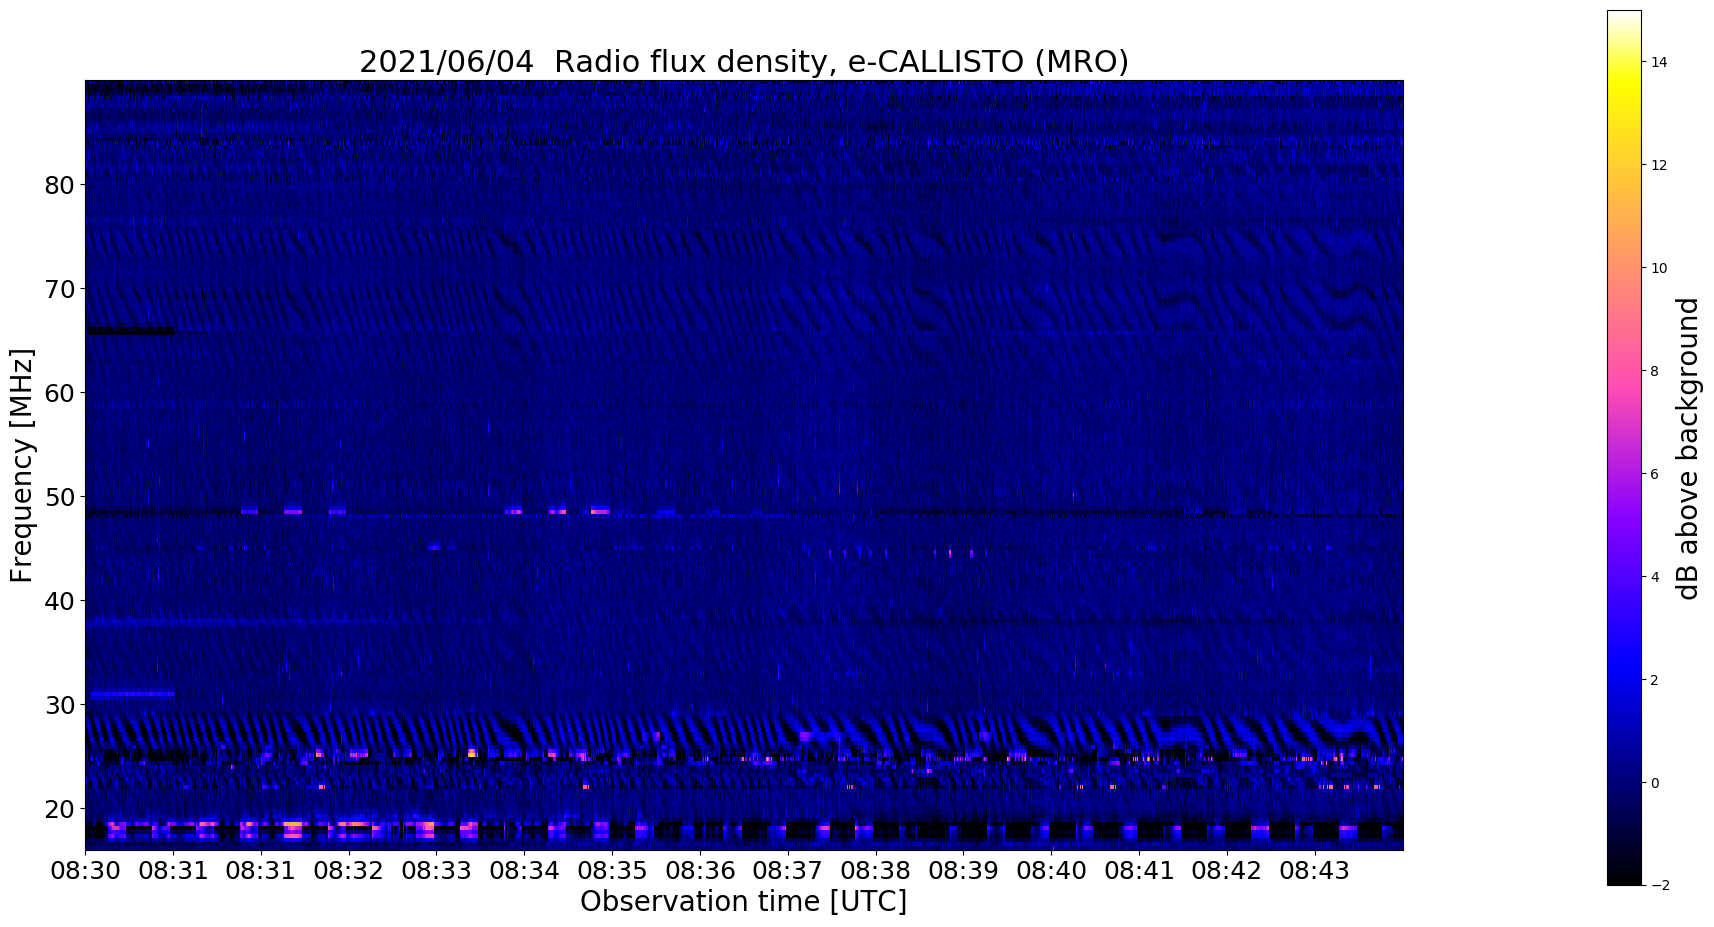Click the bright horizontal emission line at 31 MHz
The image size is (1714, 927).
[x=132, y=693]
